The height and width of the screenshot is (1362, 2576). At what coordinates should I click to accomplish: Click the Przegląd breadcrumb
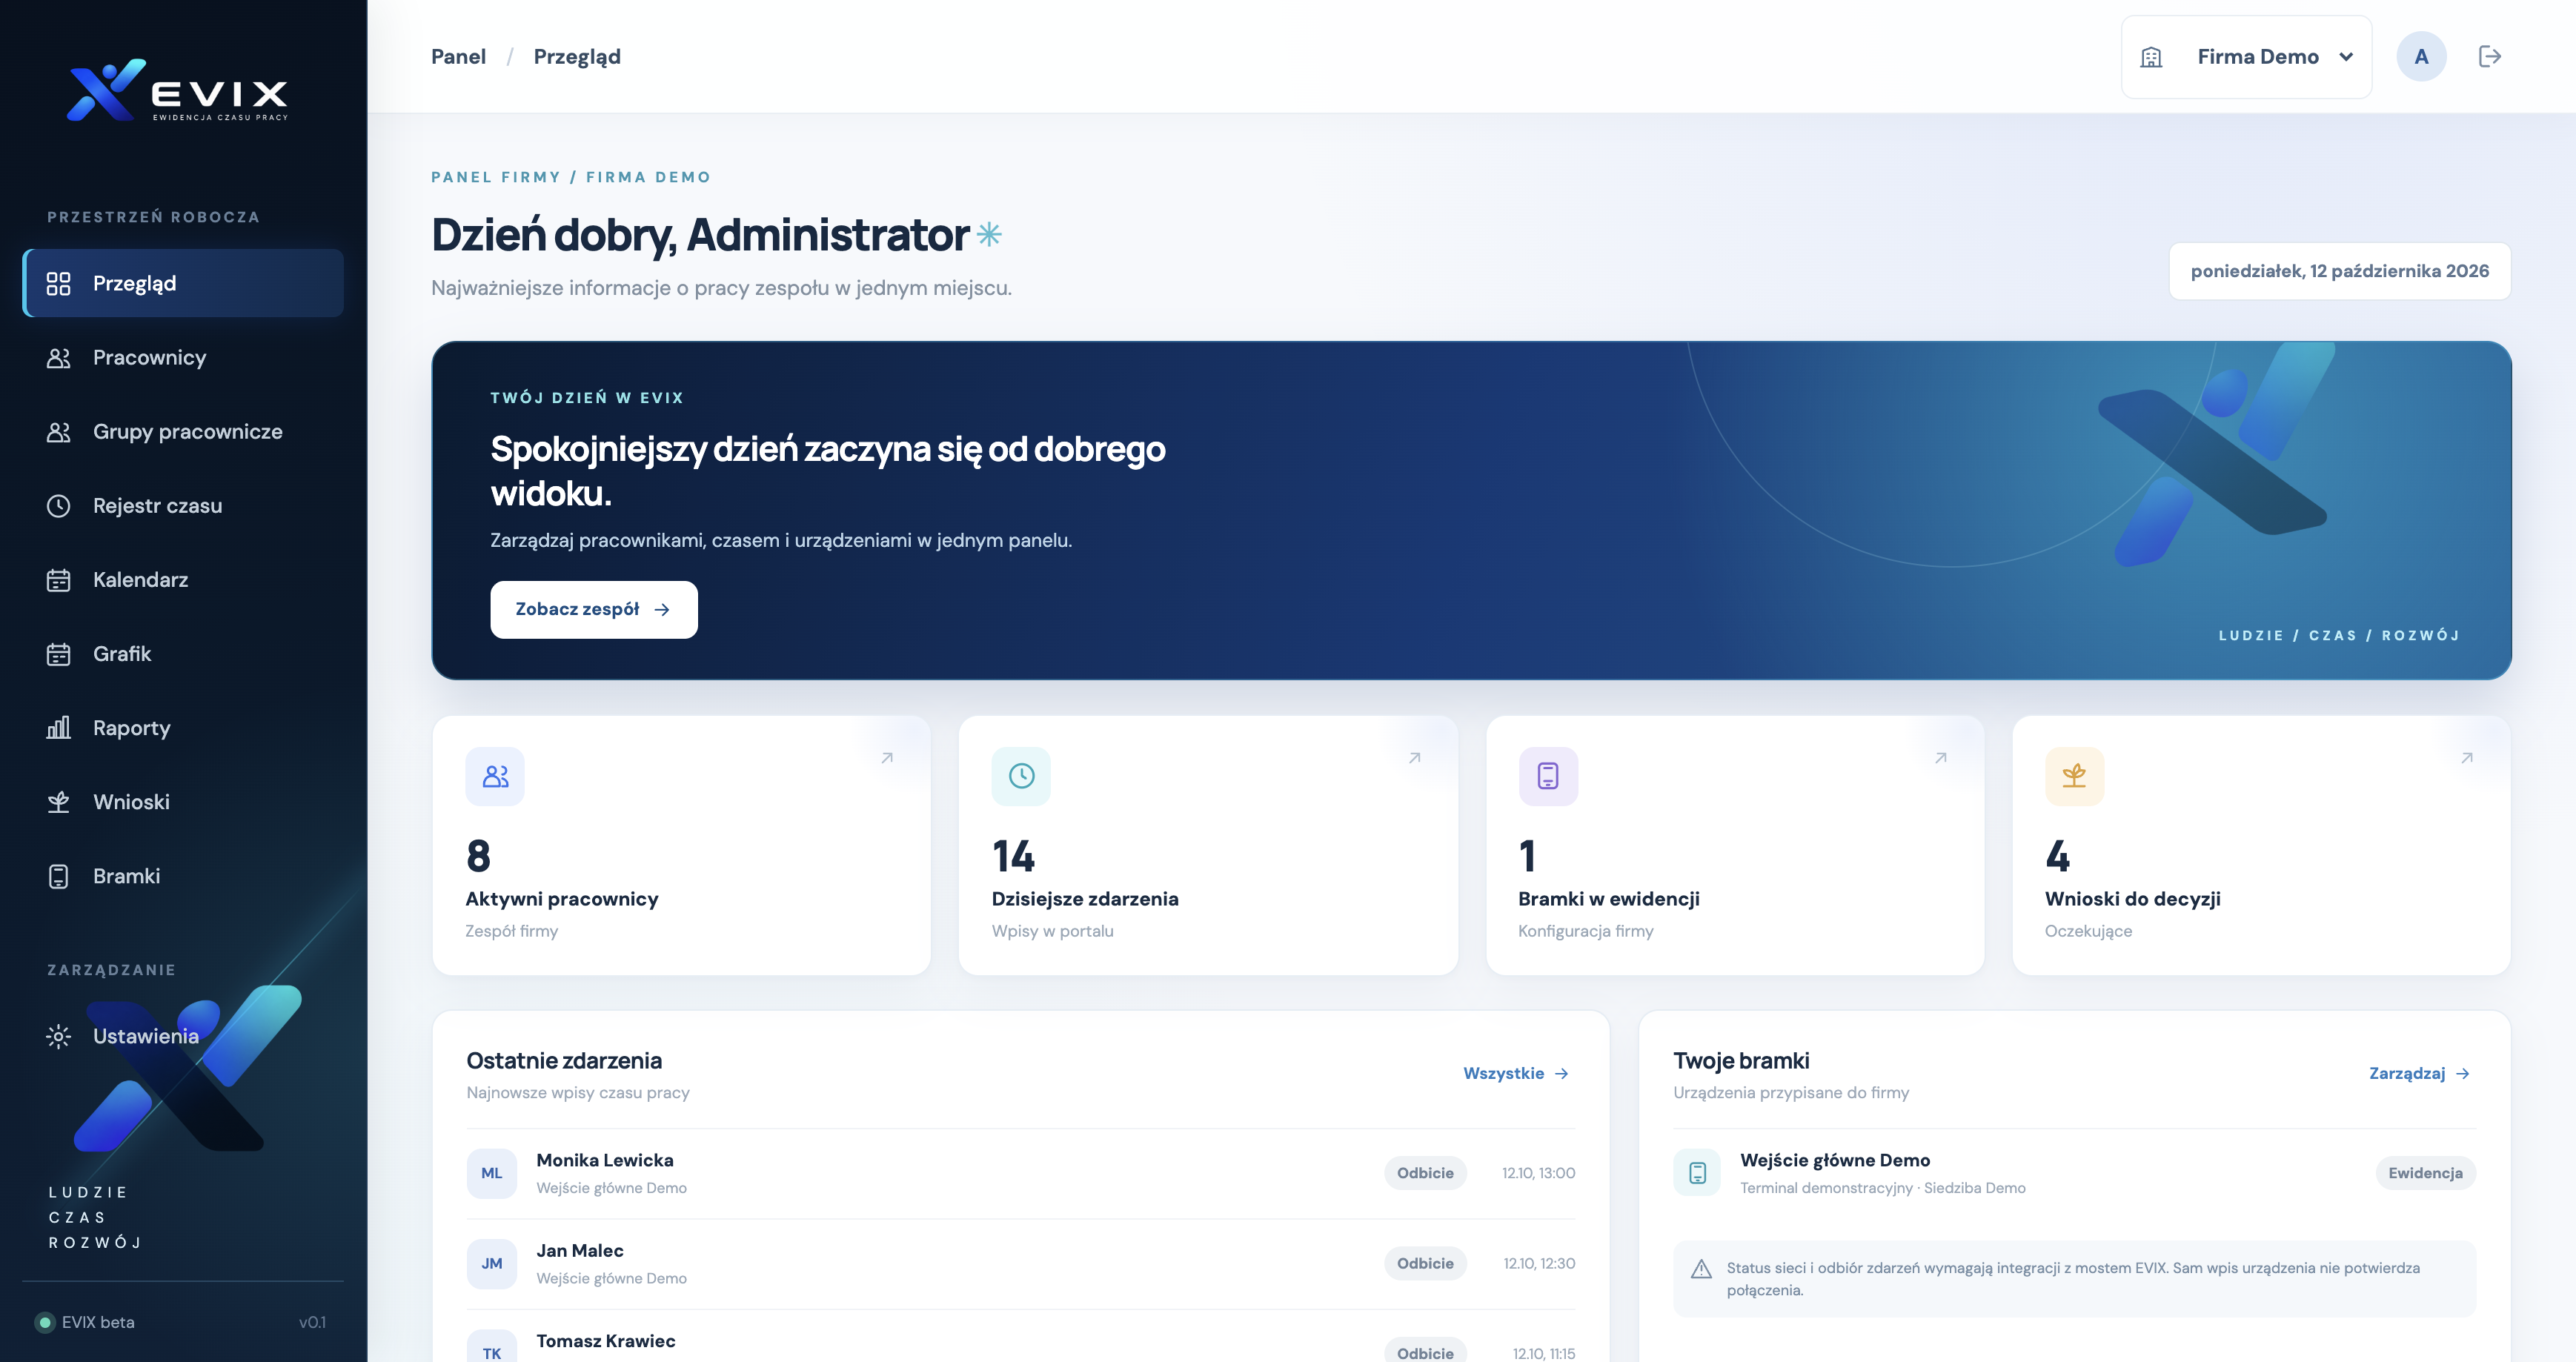577,56
